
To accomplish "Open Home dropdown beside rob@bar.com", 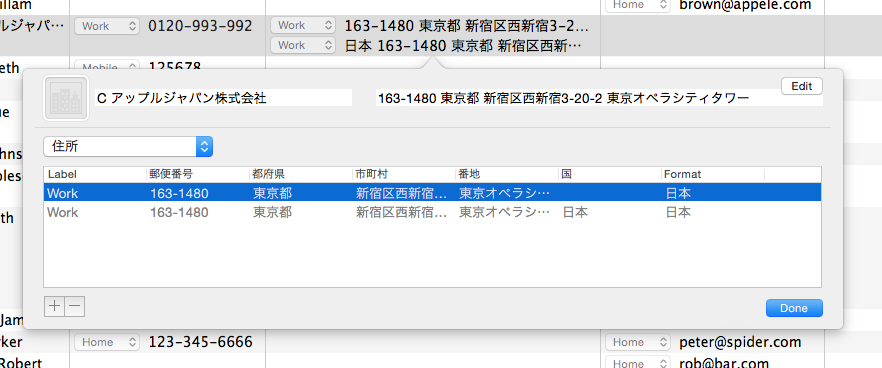I will (x=638, y=362).
